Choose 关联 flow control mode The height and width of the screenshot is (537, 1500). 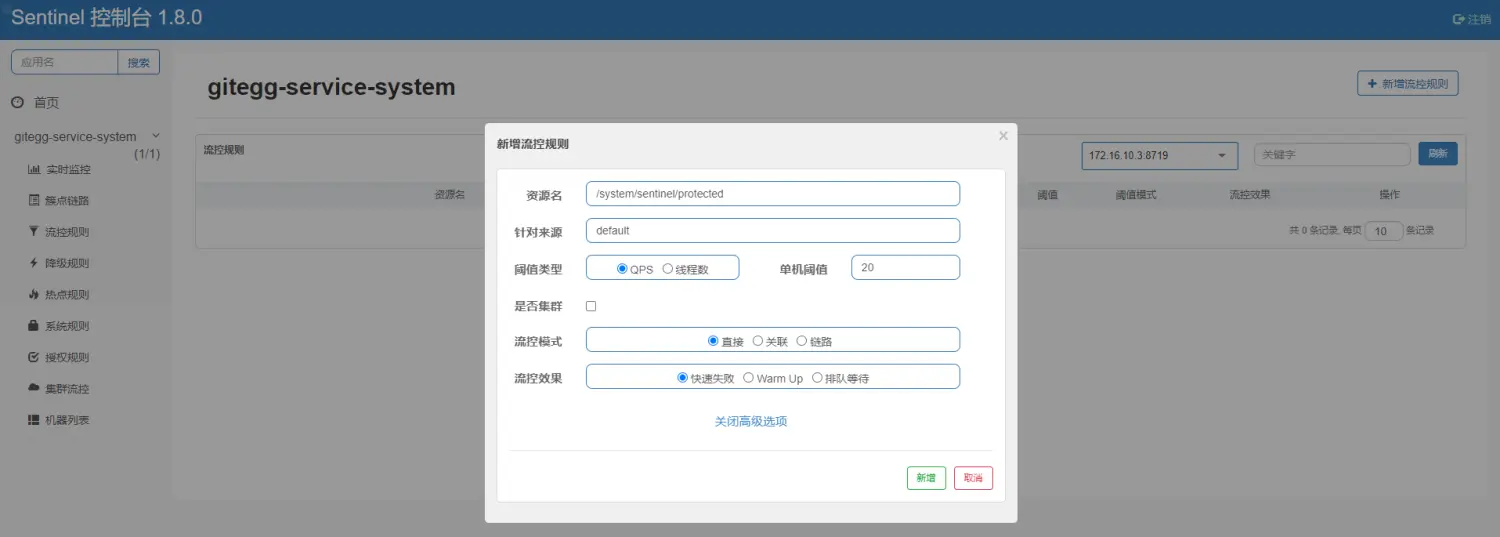pyautogui.click(x=757, y=341)
